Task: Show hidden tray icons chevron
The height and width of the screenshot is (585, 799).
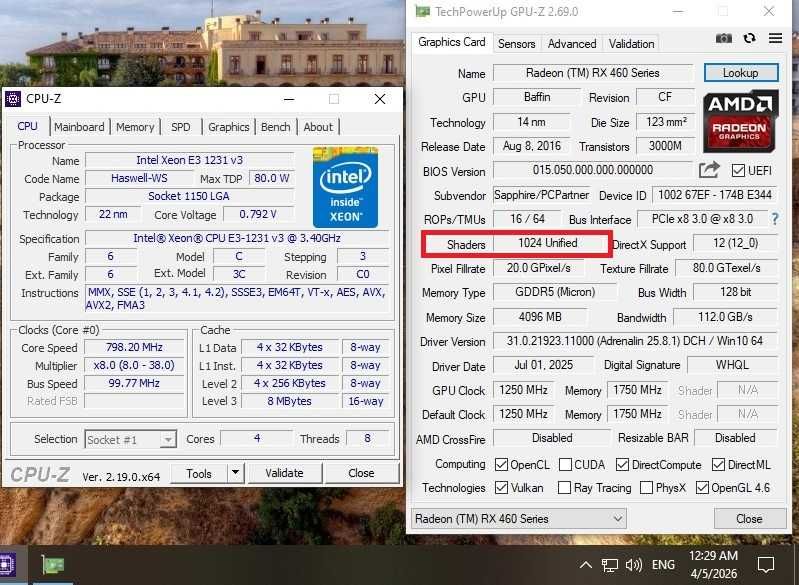Action: [586, 565]
